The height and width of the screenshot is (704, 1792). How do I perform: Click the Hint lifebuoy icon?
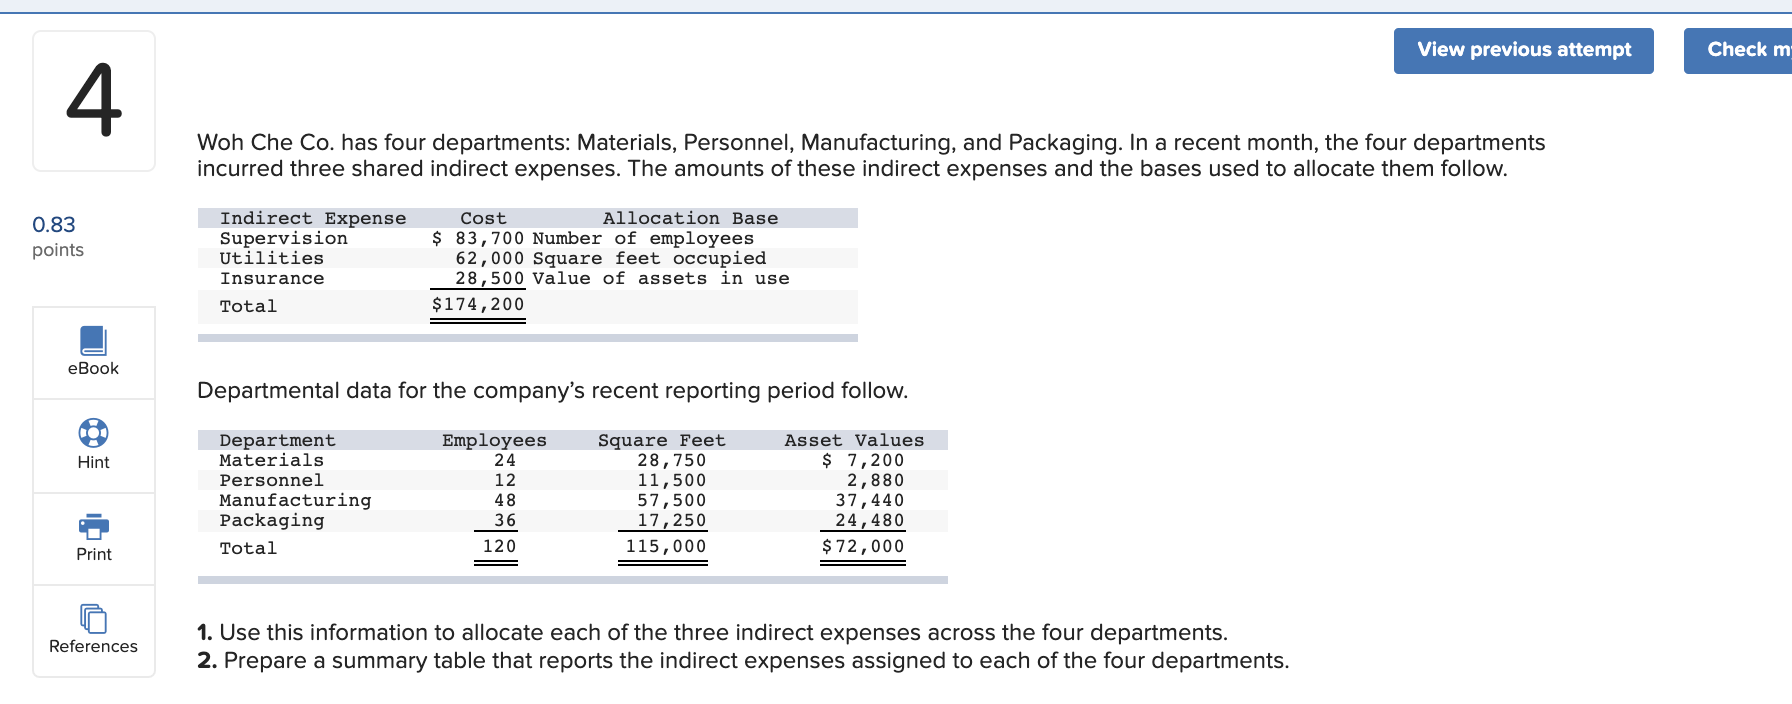(93, 433)
